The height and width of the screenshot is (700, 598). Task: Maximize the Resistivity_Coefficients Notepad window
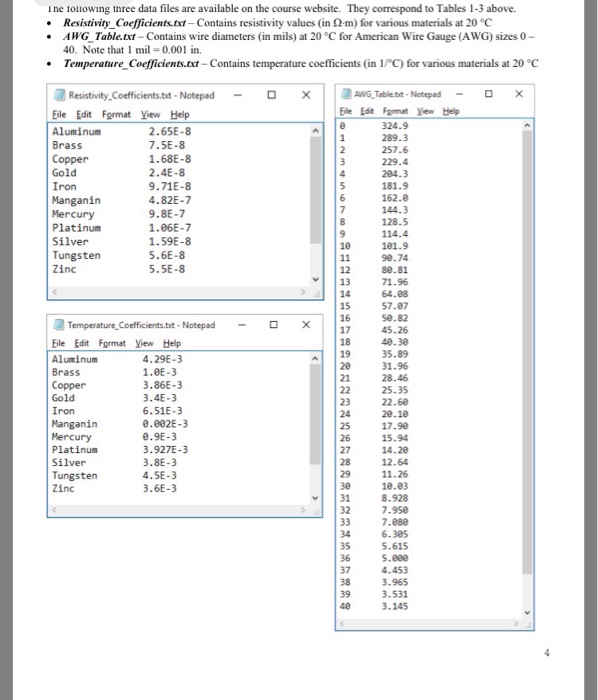click(271, 95)
